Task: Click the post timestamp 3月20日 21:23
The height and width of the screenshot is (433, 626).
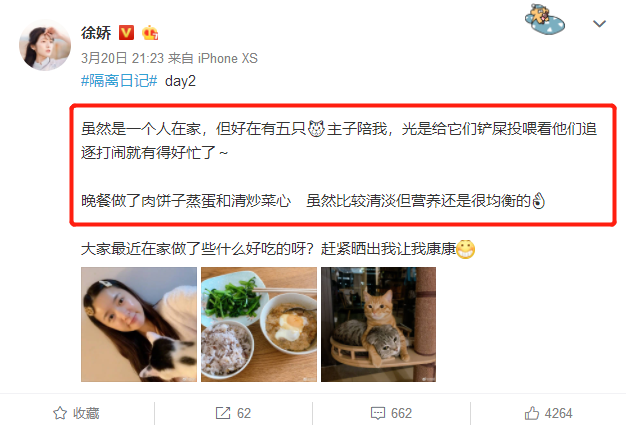Action: click(x=122, y=58)
